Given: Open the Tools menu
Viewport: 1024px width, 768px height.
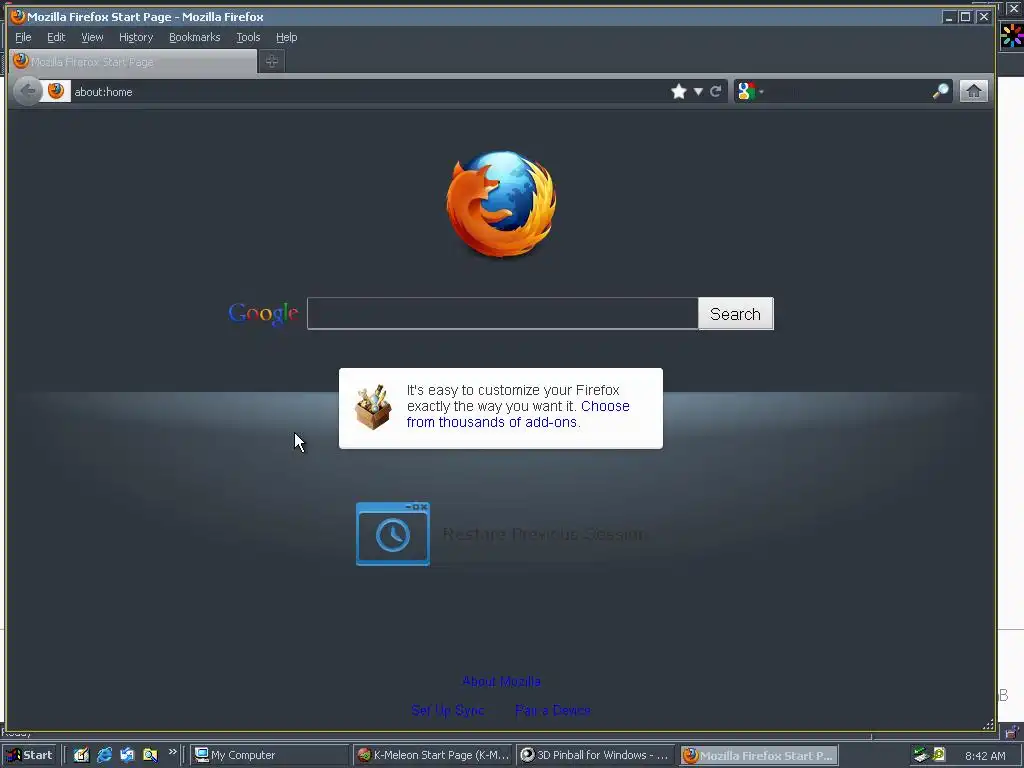Looking at the screenshot, I should pyautogui.click(x=248, y=37).
